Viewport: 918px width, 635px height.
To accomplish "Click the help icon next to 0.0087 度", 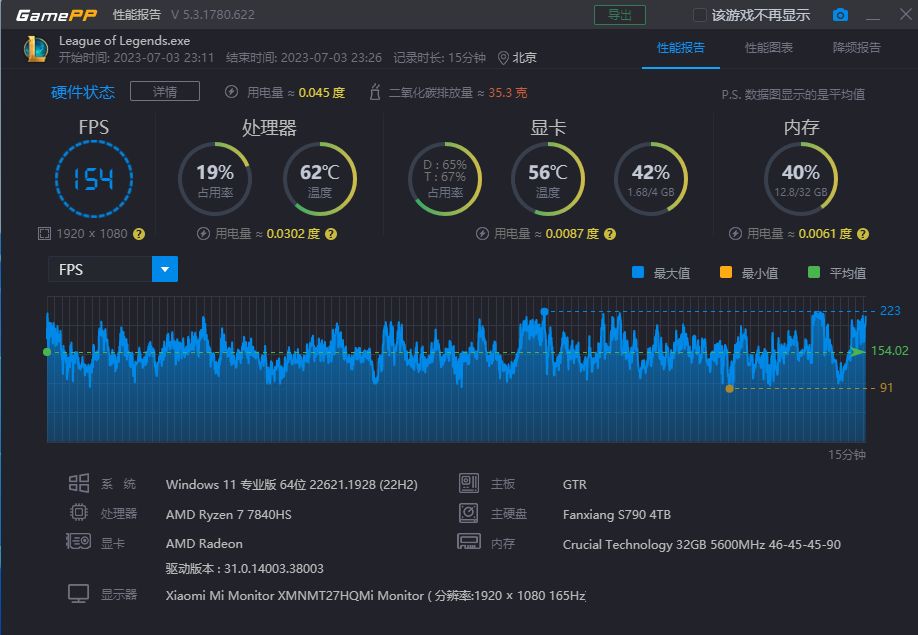I will 608,234.
